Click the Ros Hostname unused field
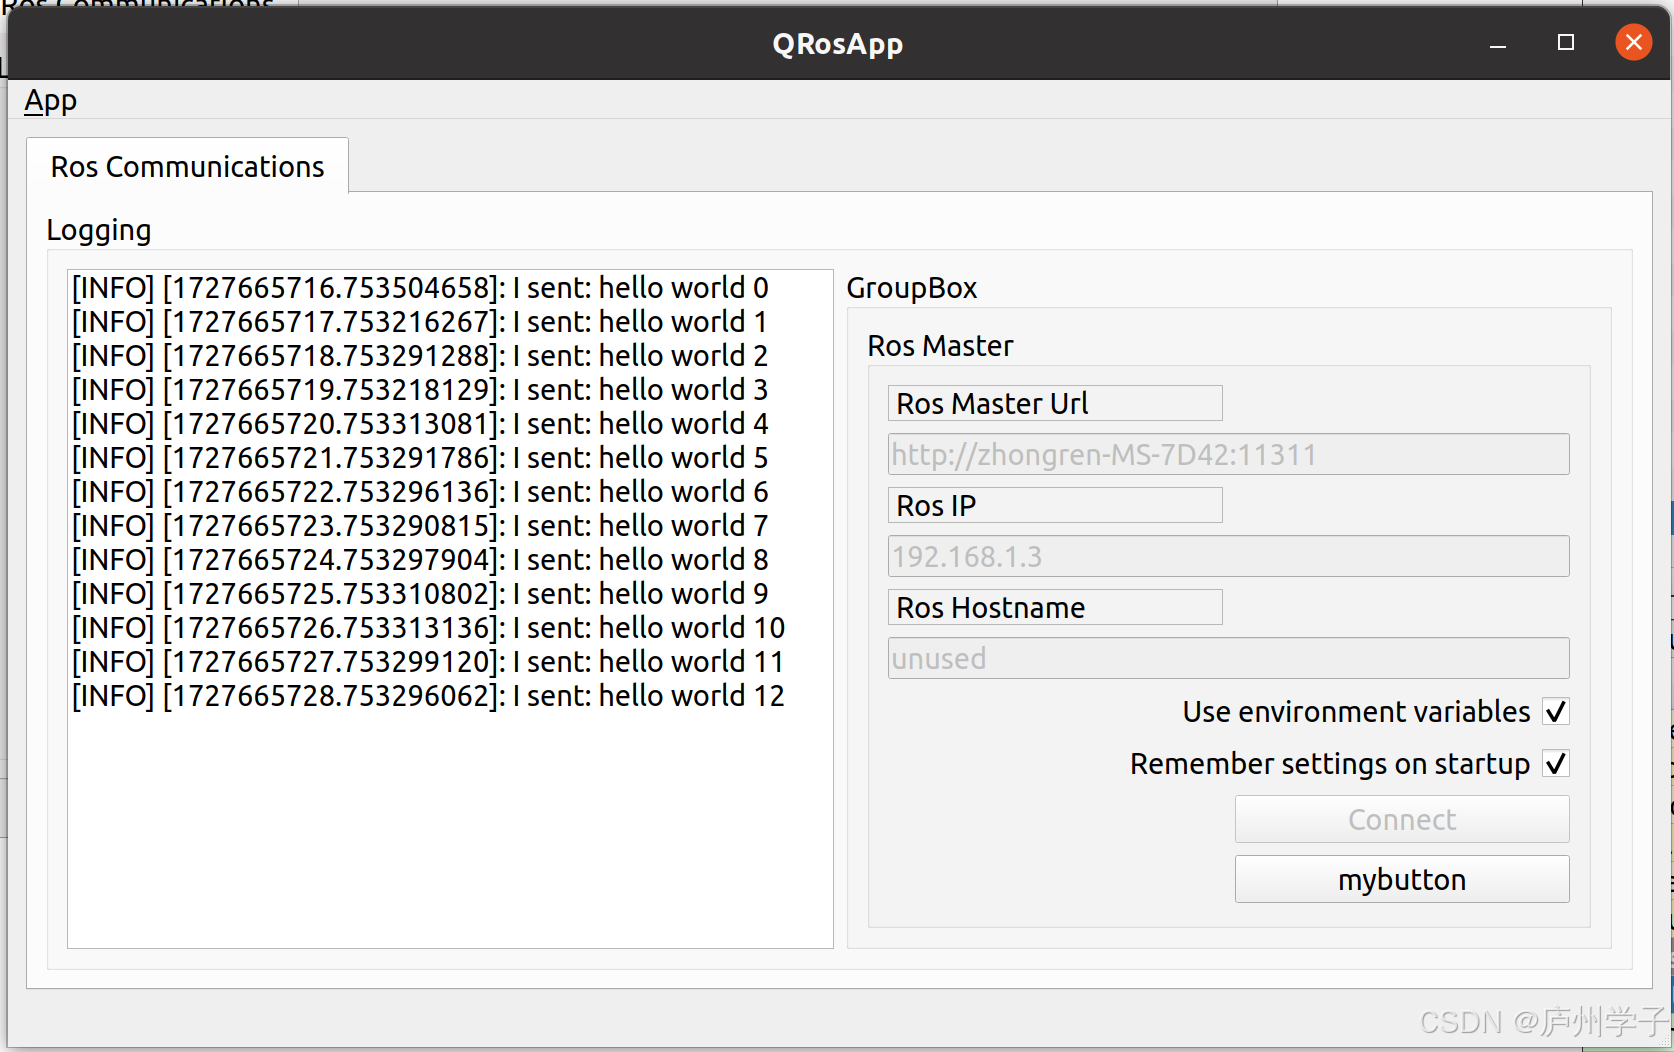The width and height of the screenshot is (1674, 1052). 1228,658
